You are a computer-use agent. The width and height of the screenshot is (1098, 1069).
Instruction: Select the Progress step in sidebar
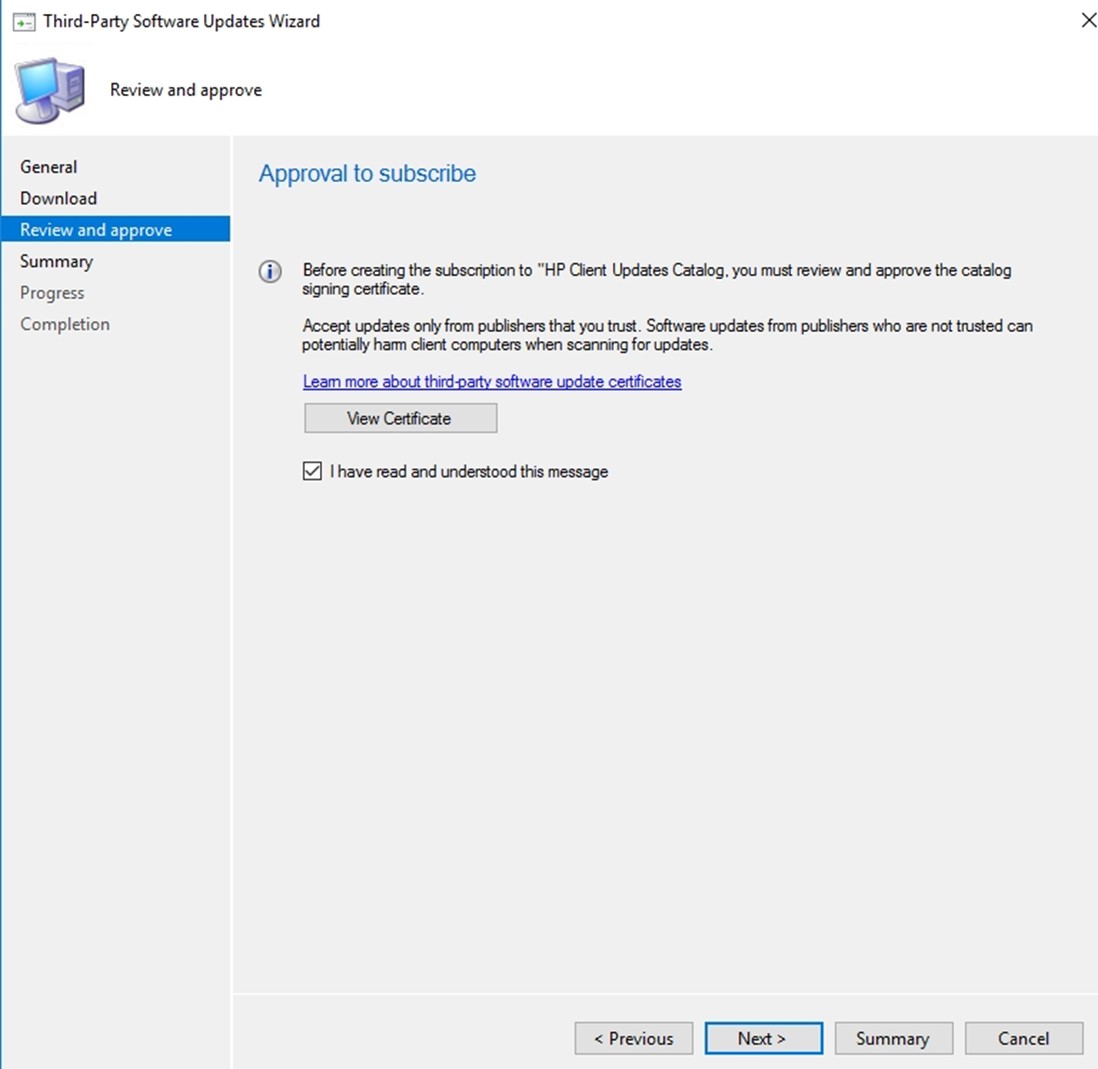(52, 293)
